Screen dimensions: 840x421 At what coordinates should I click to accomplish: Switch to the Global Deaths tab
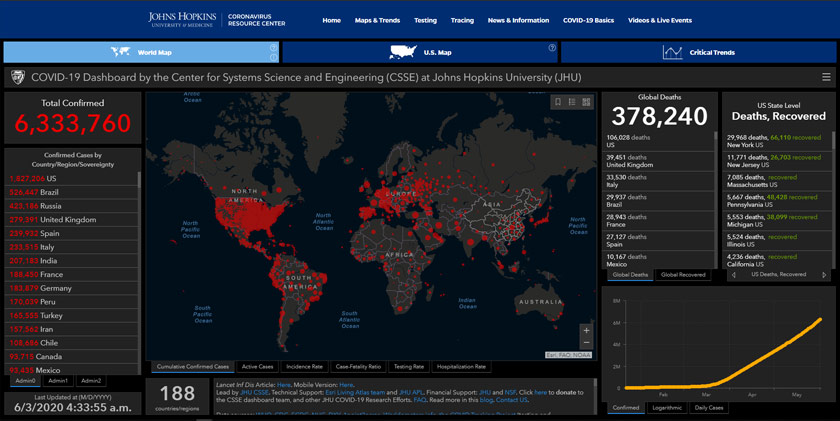point(630,275)
